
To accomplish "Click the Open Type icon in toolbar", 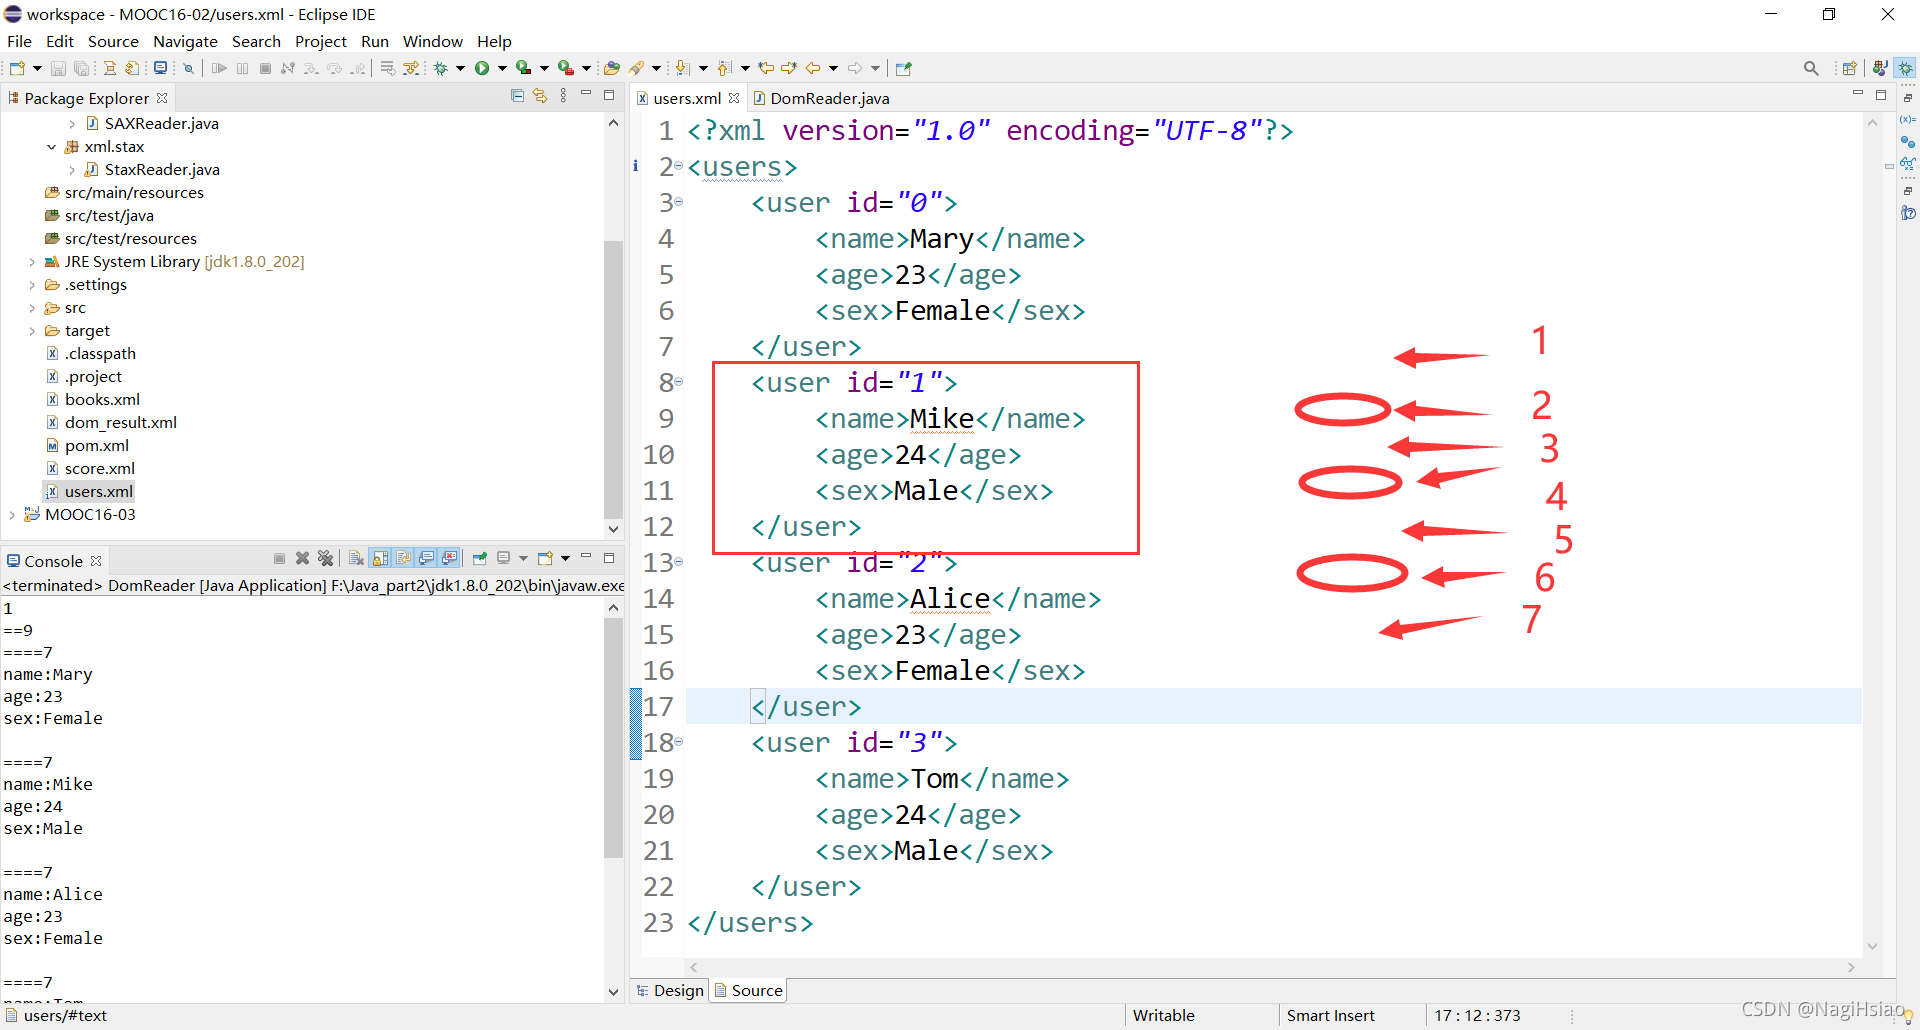I will 612,68.
